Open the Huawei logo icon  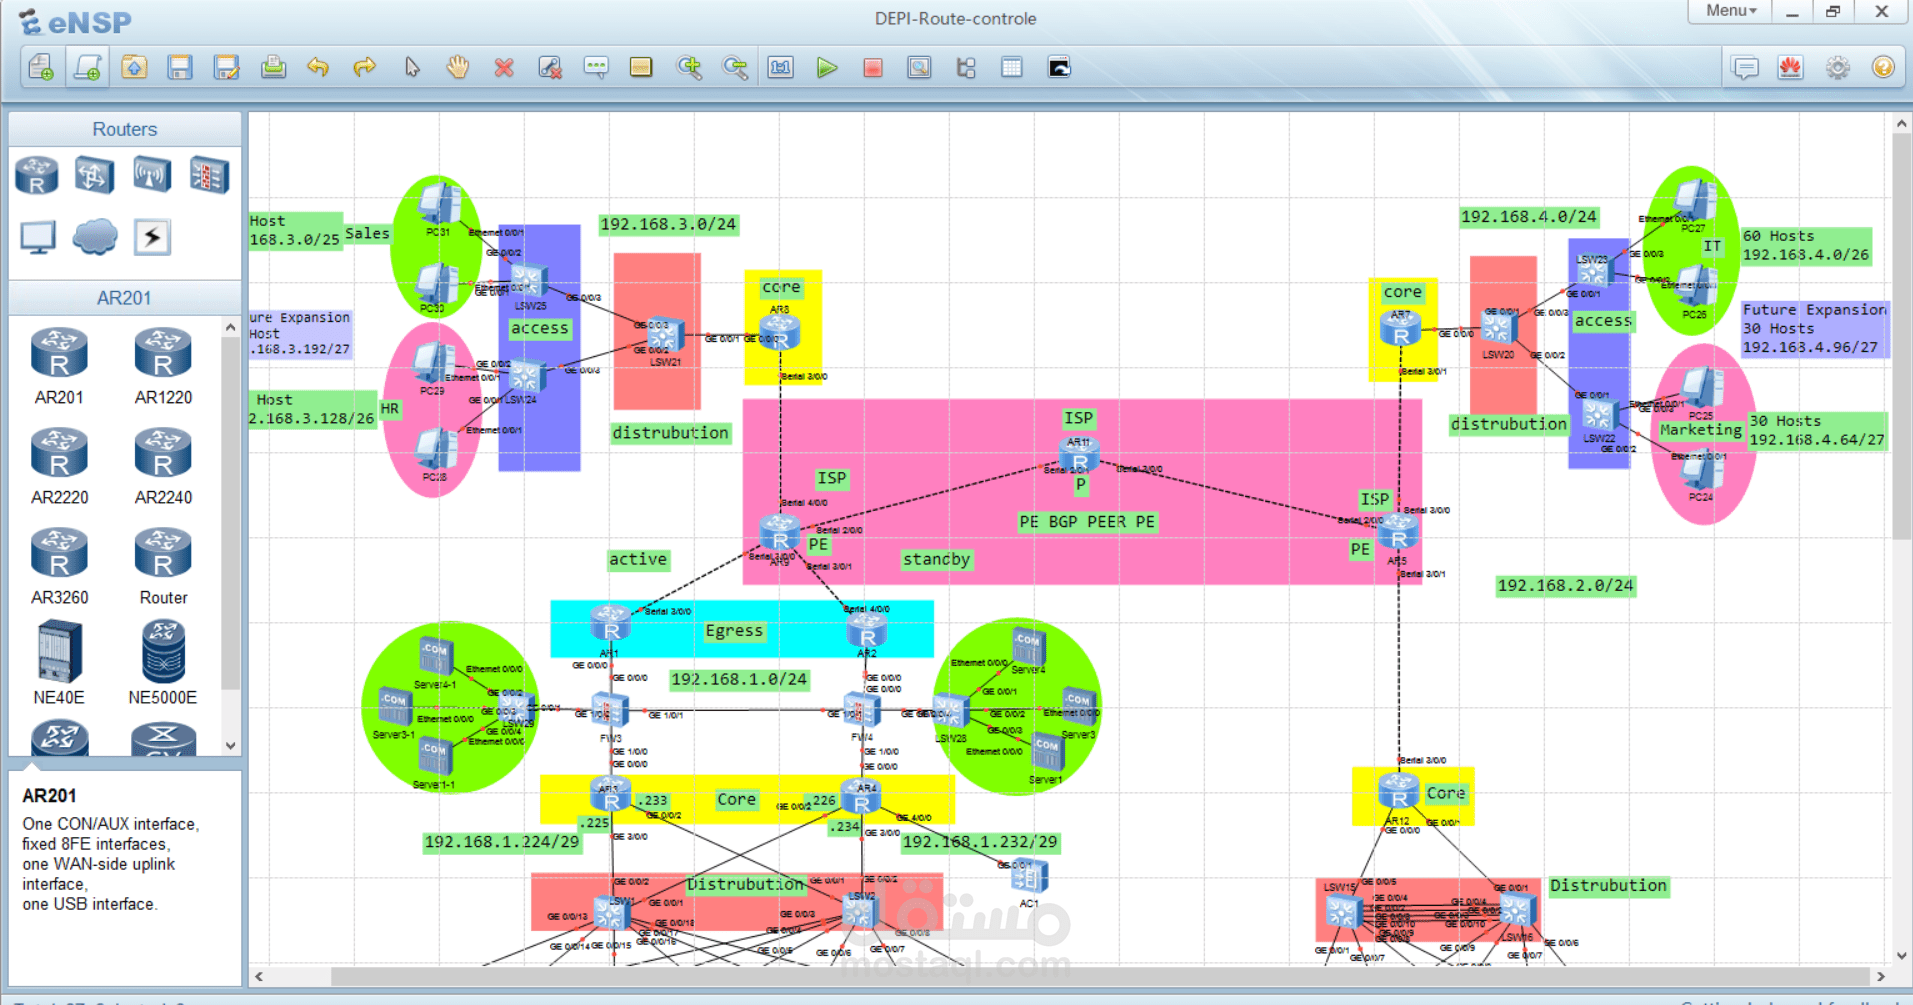(1790, 68)
